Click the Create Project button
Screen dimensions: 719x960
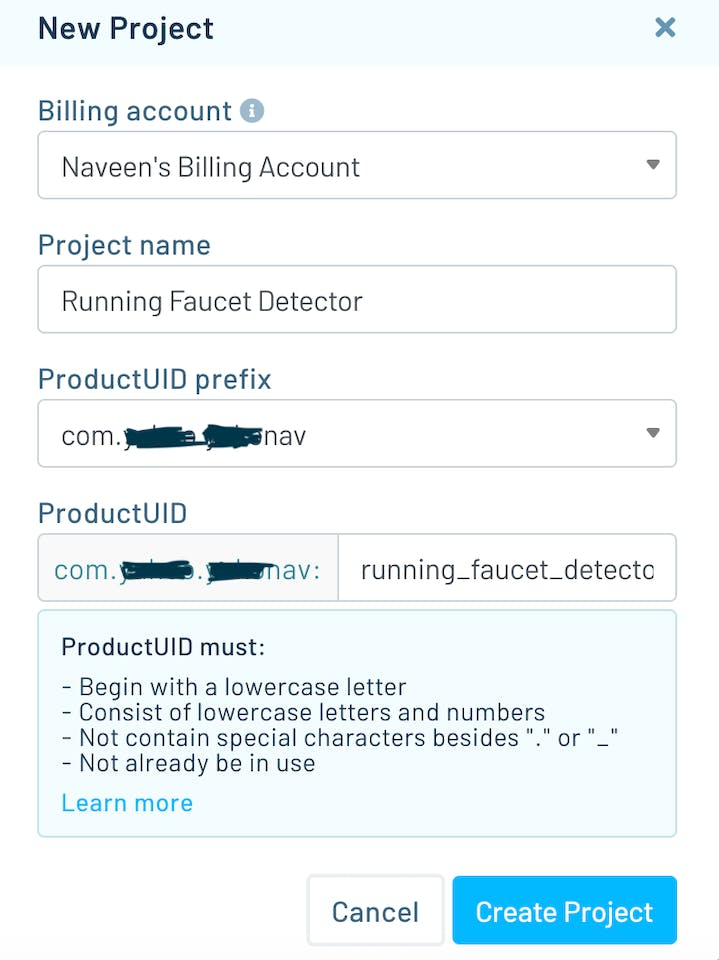564,911
